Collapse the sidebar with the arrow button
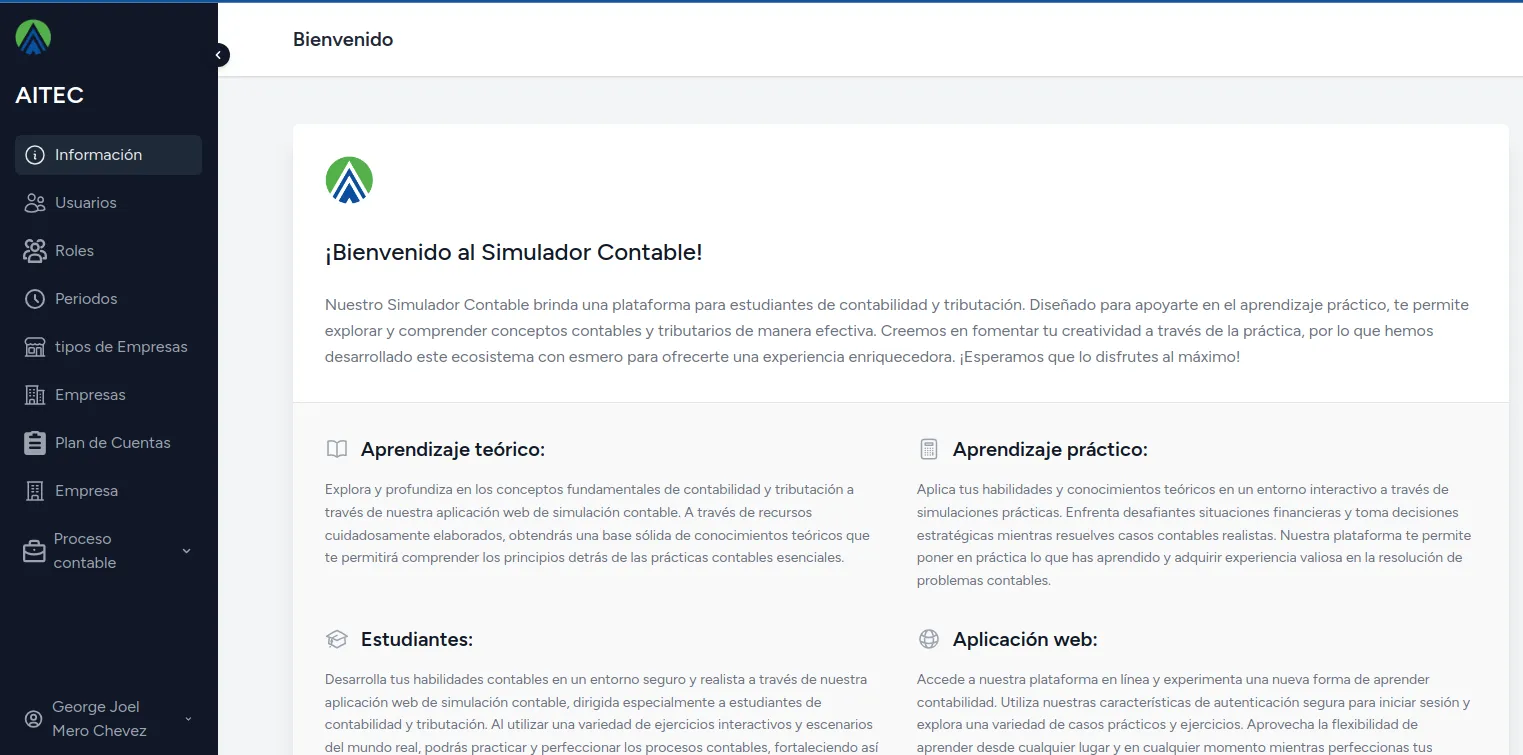The width and height of the screenshot is (1523, 755). pyautogui.click(x=219, y=55)
